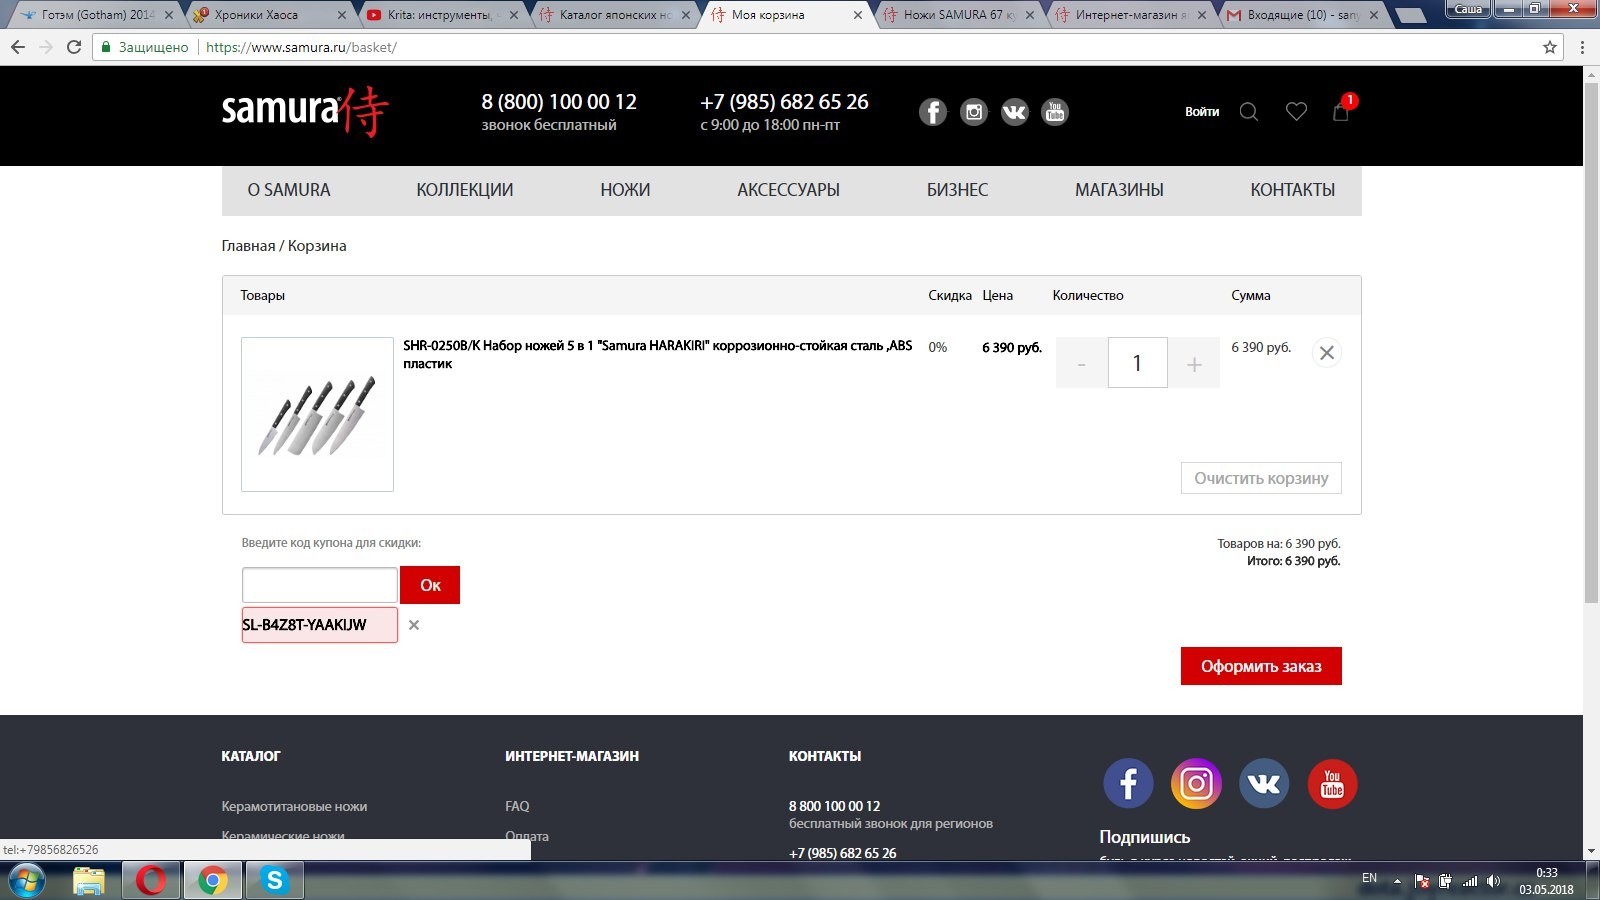This screenshot has width=1600, height=900.
Task: Click the large VK icon in the footer
Action: point(1264,783)
